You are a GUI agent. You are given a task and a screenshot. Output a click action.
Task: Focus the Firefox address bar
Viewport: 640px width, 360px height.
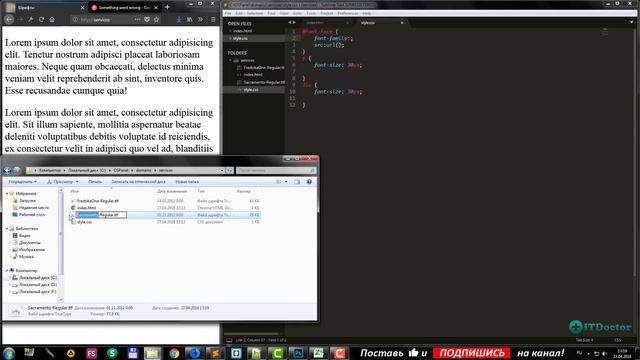pos(102,19)
